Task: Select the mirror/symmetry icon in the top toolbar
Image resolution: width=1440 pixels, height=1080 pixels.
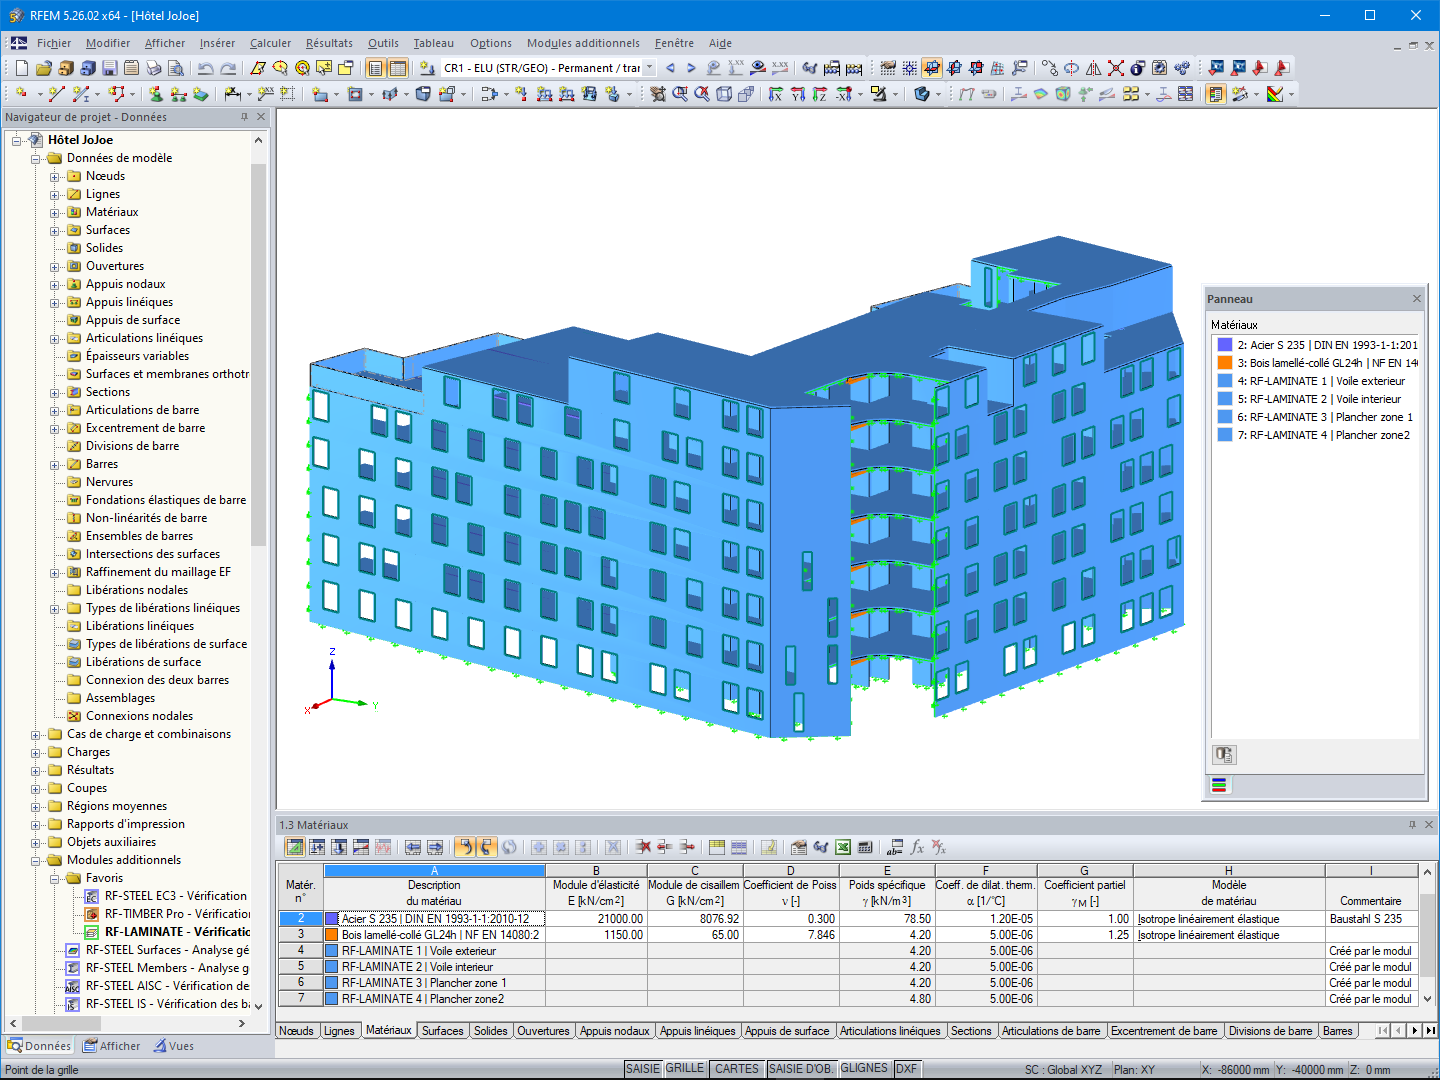Action: coord(1093,68)
